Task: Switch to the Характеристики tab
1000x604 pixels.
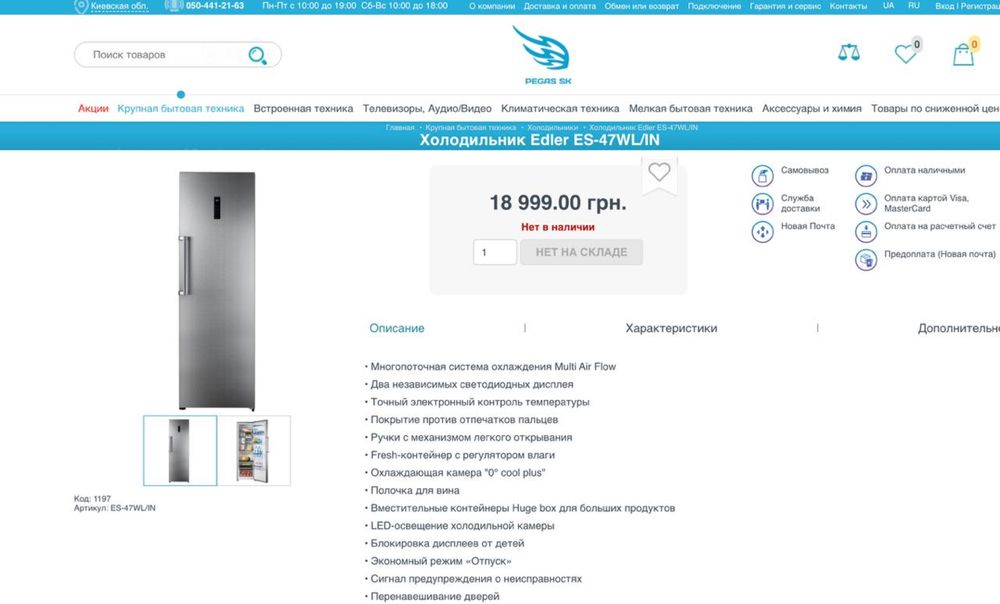Action: tap(671, 328)
